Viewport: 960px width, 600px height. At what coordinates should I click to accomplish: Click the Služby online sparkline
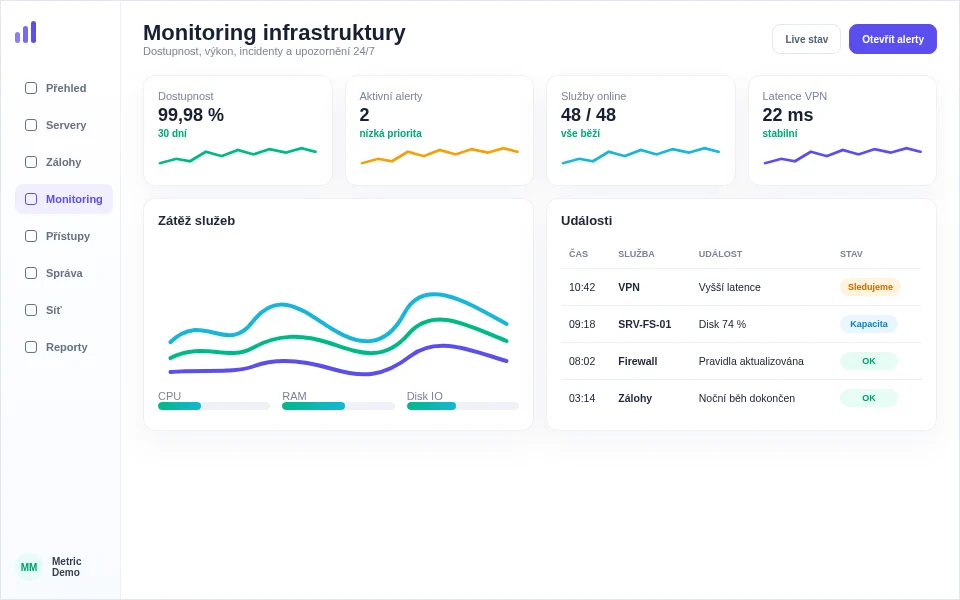point(640,156)
